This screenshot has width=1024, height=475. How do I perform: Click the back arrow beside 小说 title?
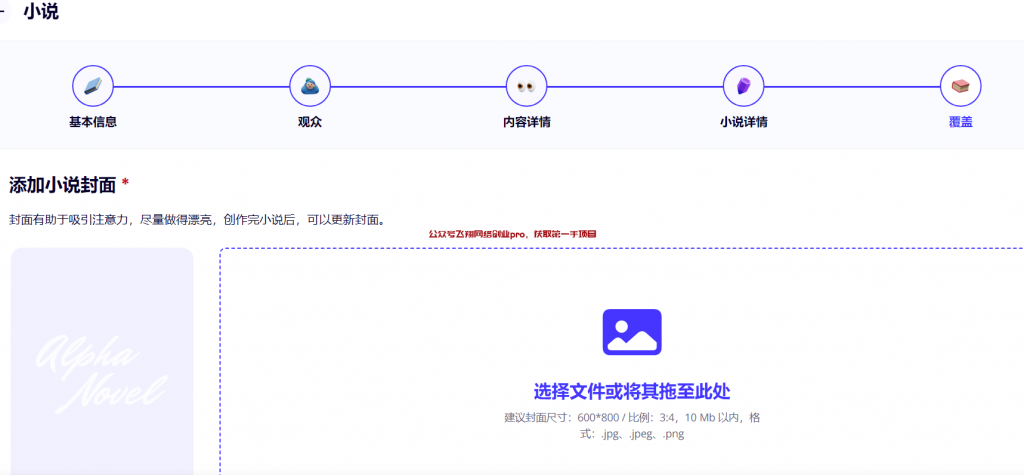[3, 13]
